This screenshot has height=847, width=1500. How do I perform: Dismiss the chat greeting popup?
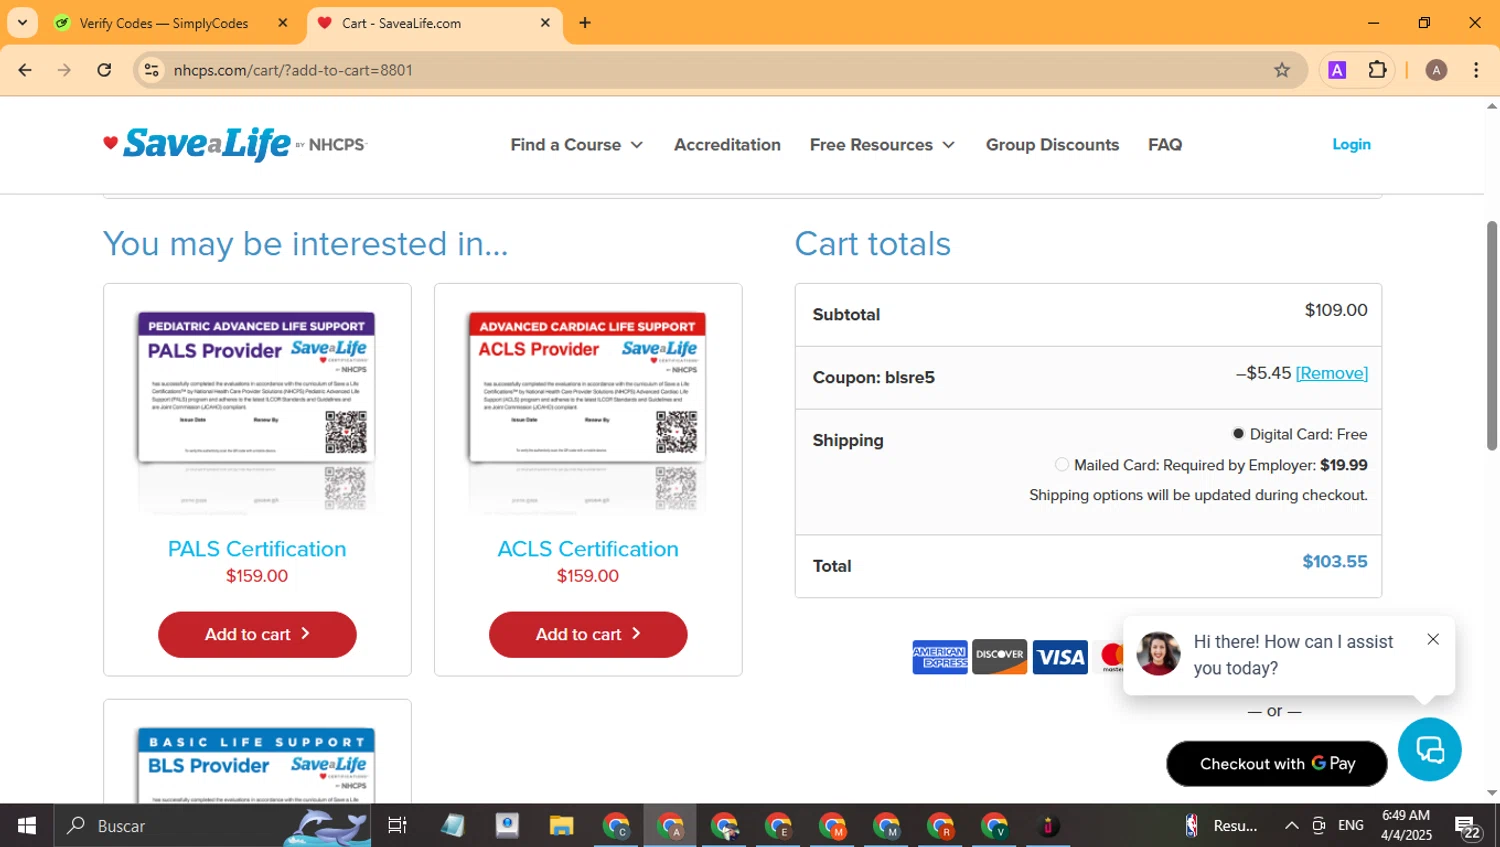[x=1433, y=639]
